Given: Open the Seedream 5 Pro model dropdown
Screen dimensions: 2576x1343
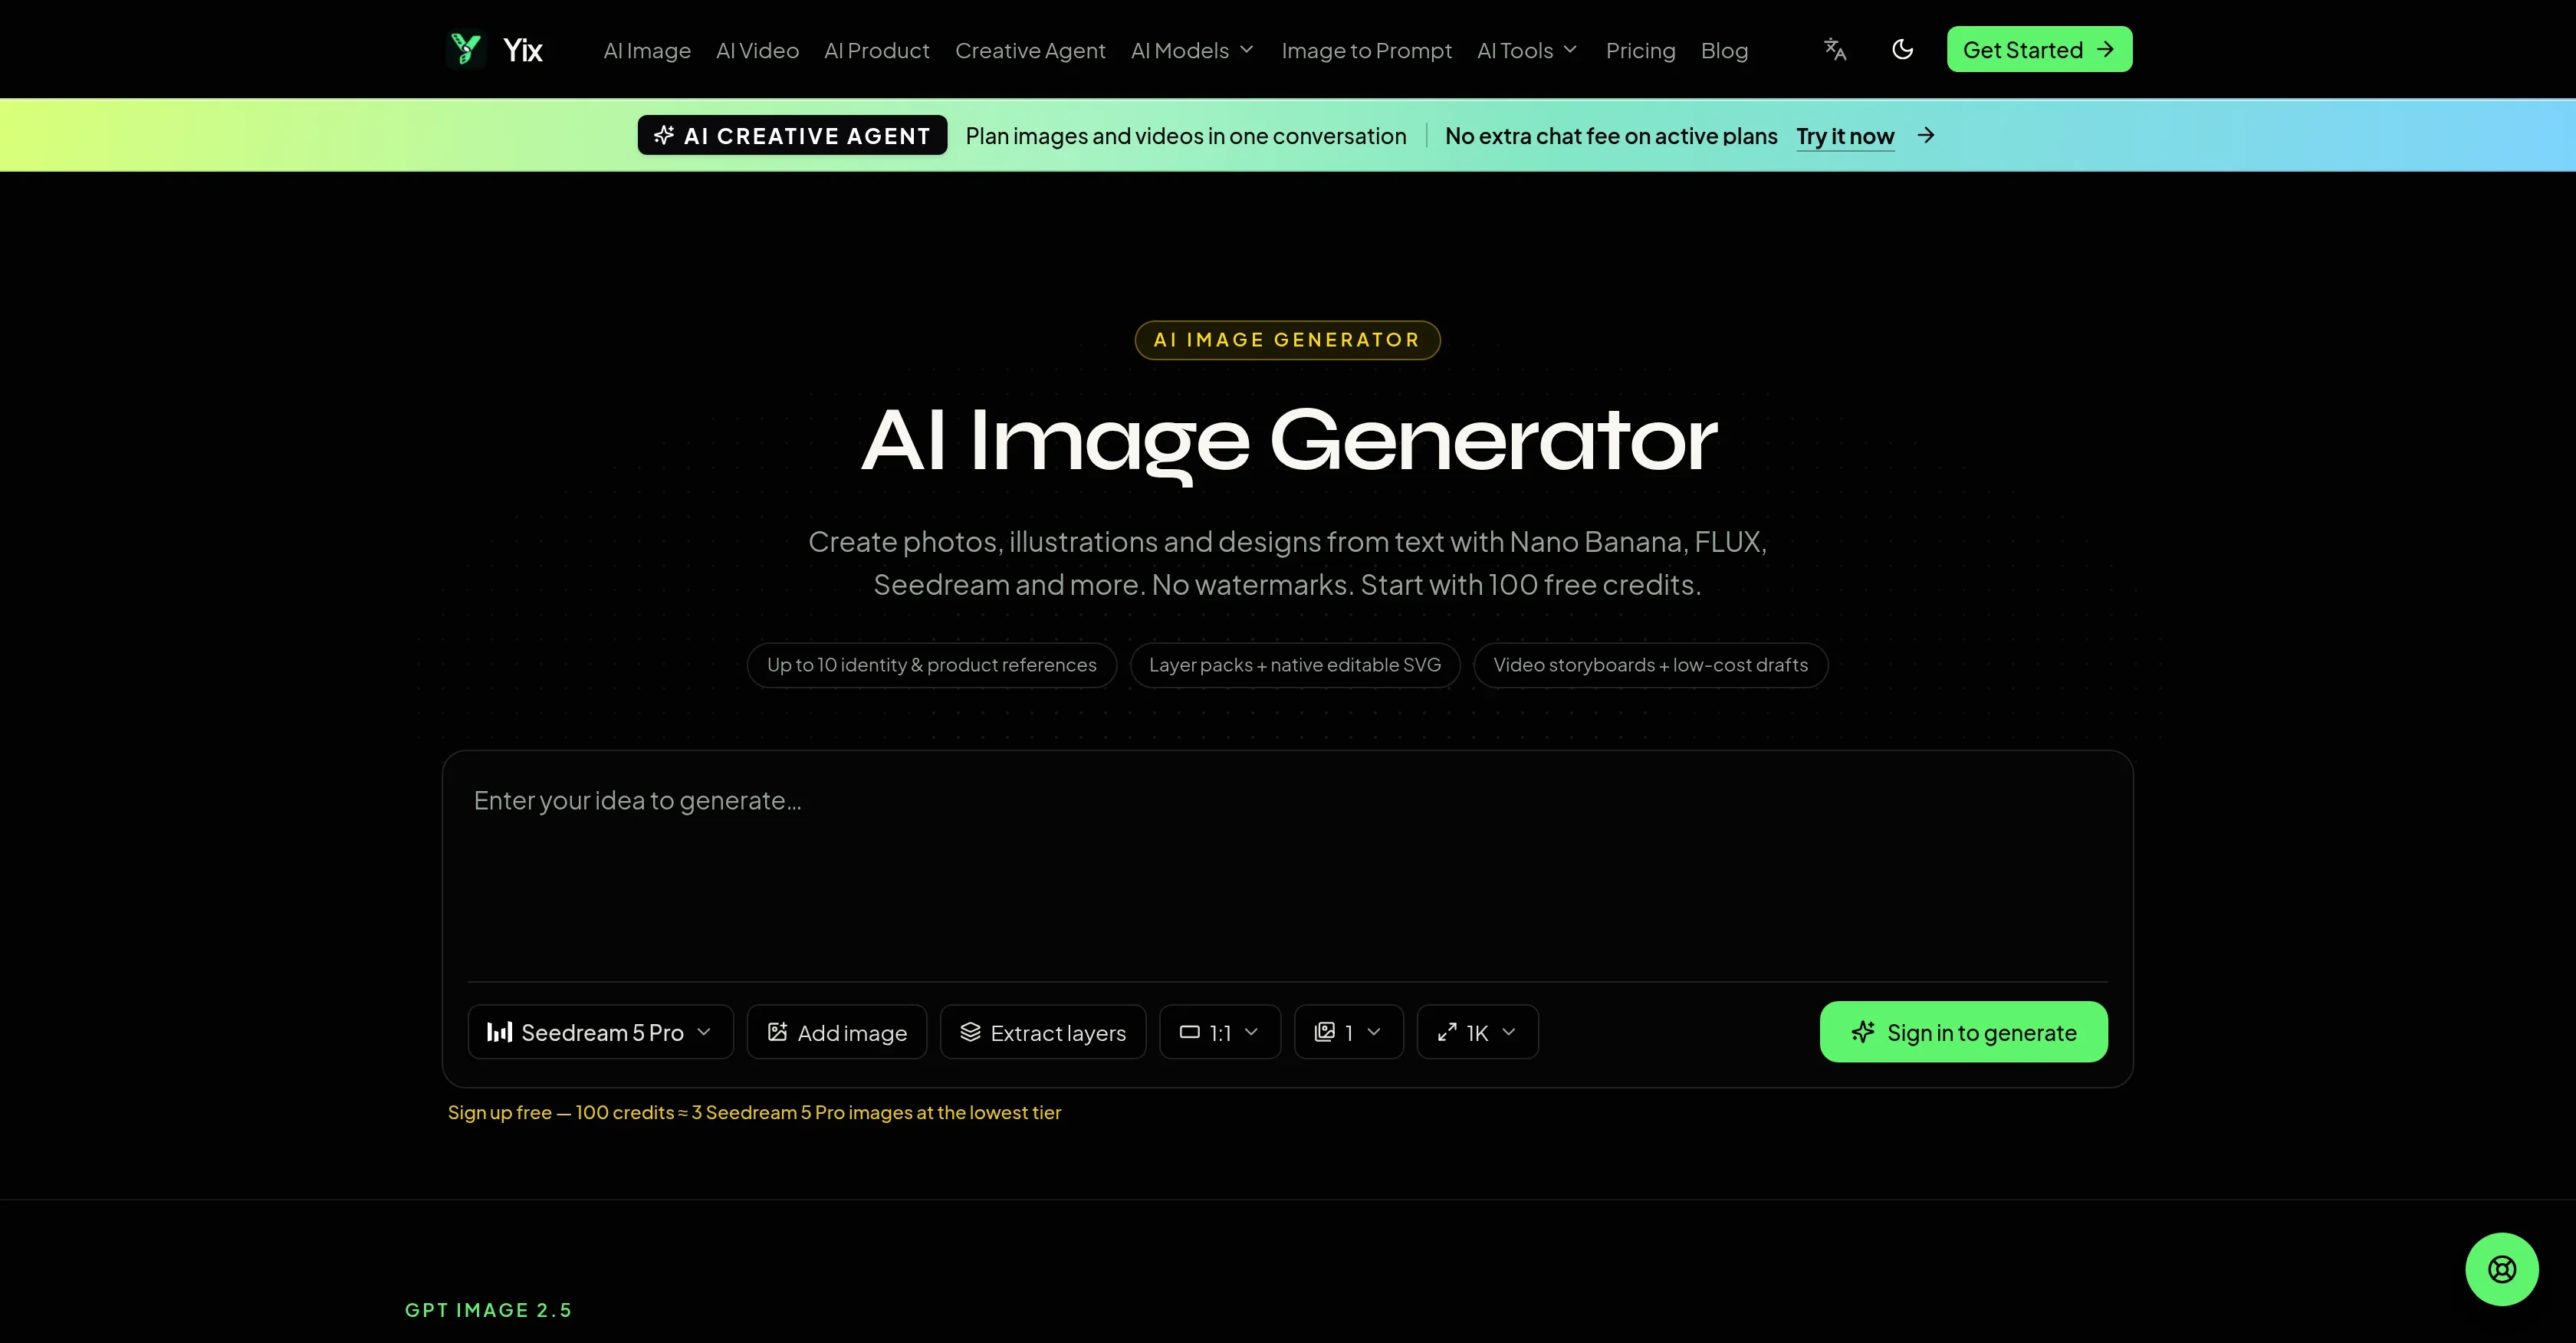Looking at the screenshot, I should tap(600, 1032).
